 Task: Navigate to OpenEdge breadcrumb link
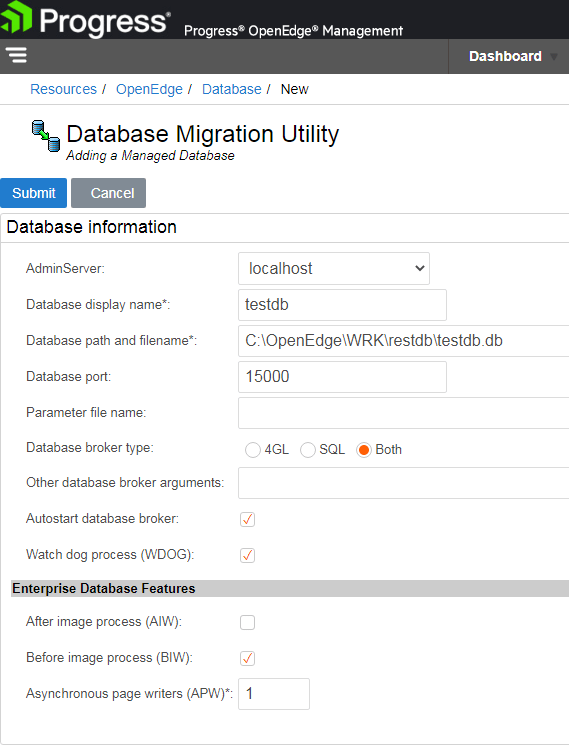(149, 89)
